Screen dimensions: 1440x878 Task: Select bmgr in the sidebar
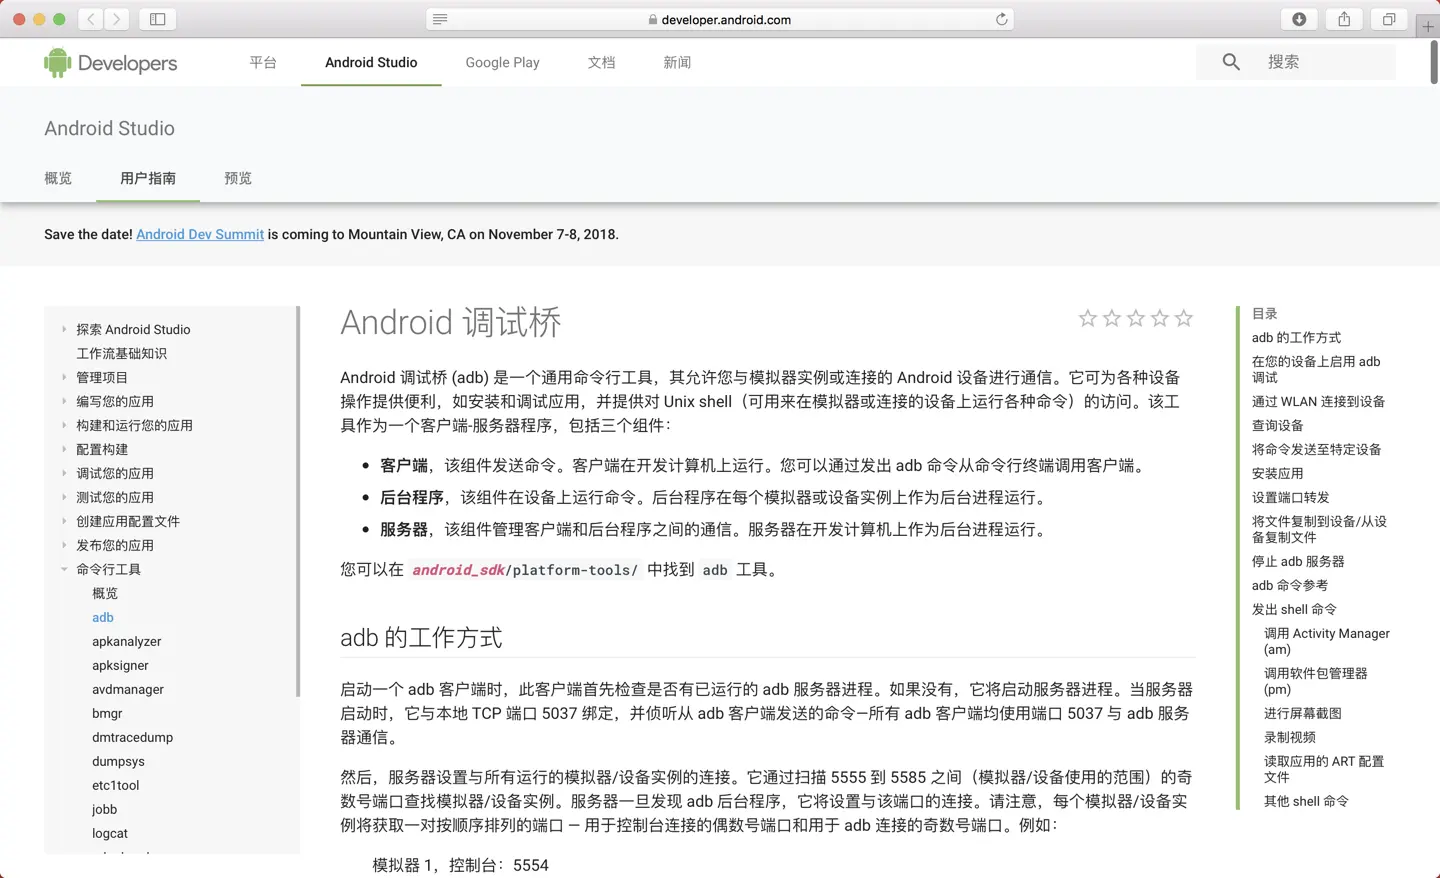(107, 713)
